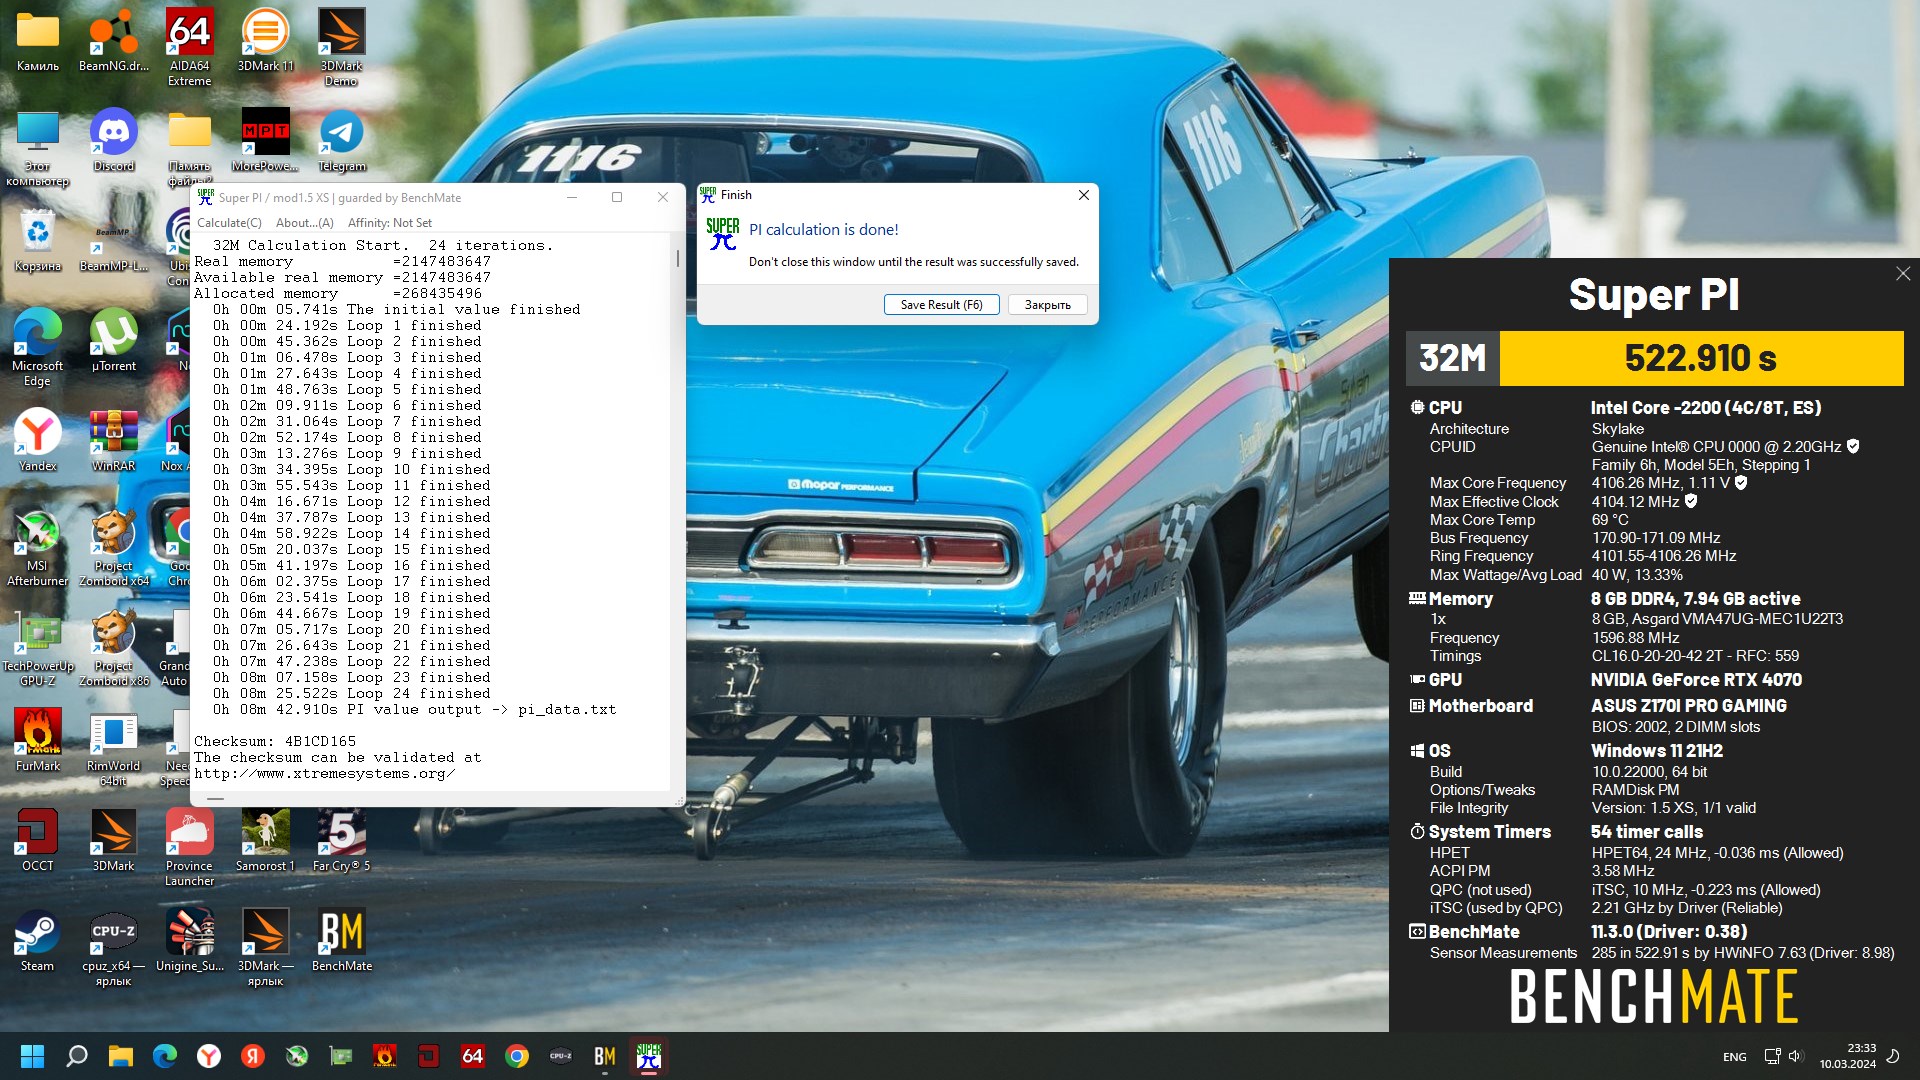
Task: Open the 3DMark 11 desktop shortcut
Action: (265, 40)
